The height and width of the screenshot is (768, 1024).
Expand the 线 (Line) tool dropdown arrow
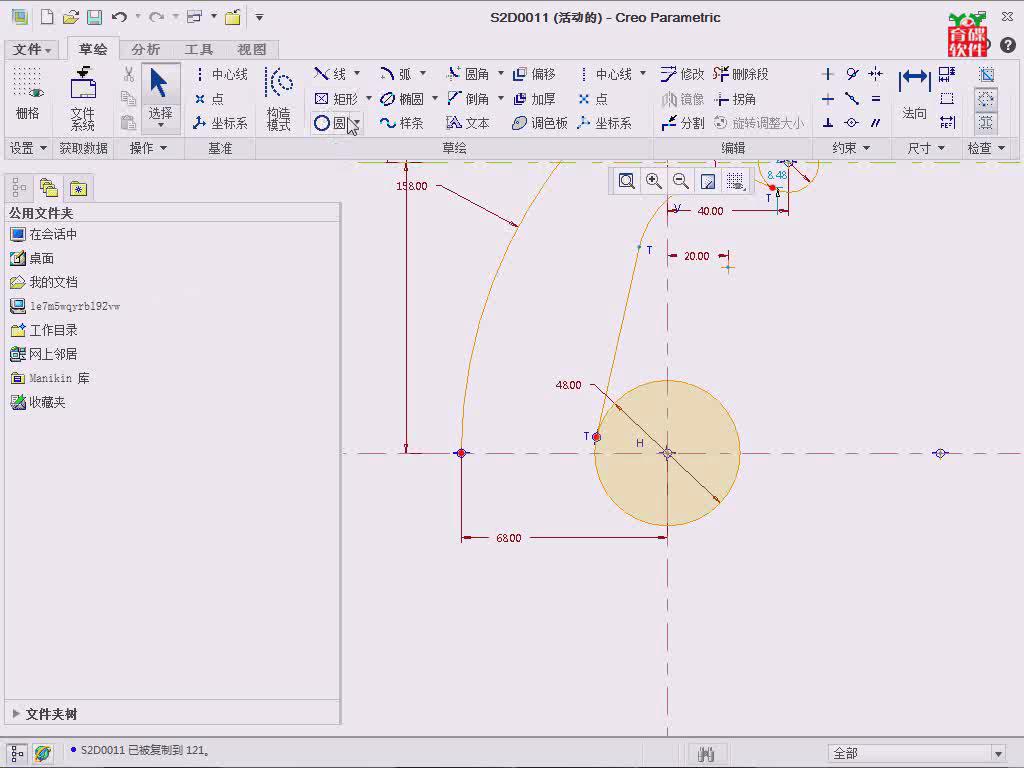(357, 73)
